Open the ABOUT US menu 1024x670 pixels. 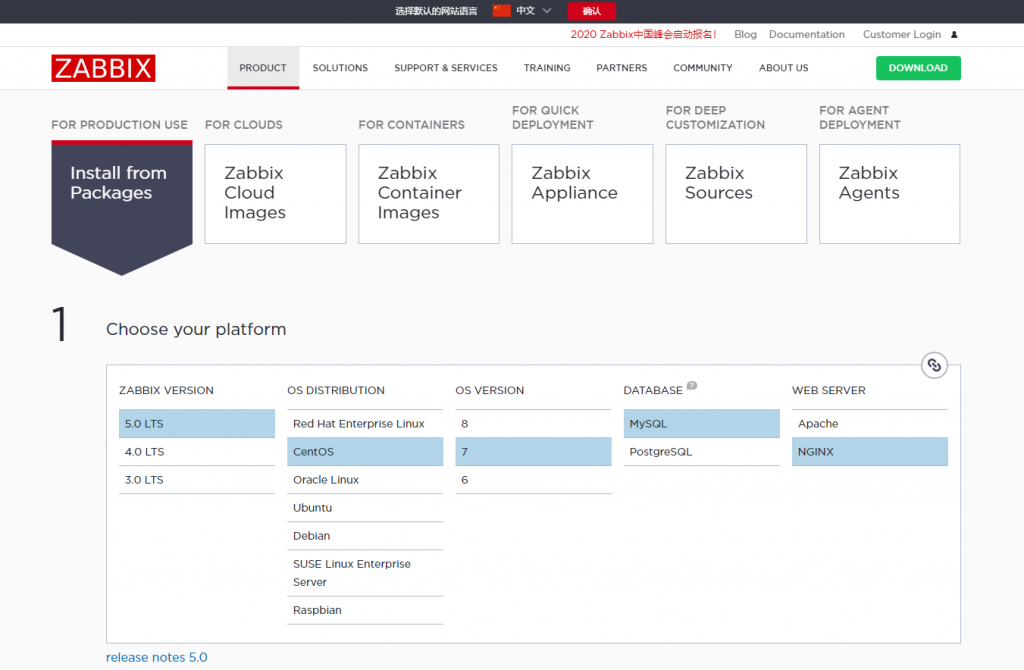(x=784, y=68)
